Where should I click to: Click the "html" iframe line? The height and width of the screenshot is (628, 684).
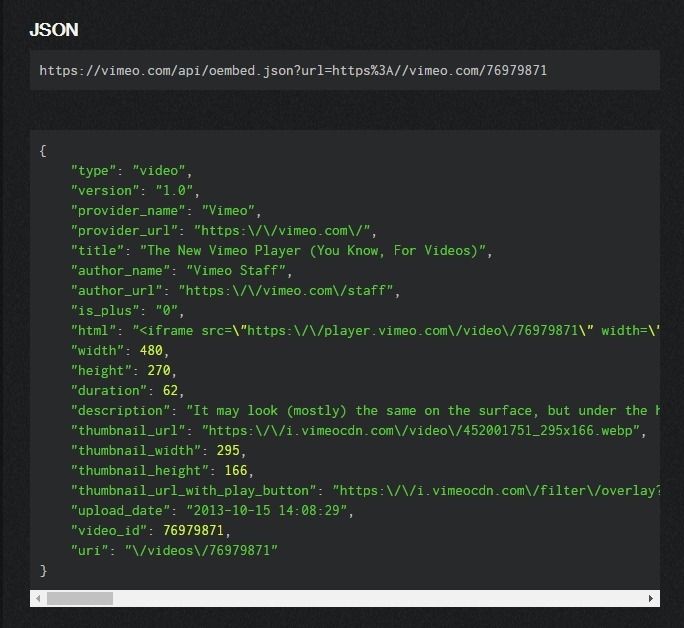[x=365, y=331]
